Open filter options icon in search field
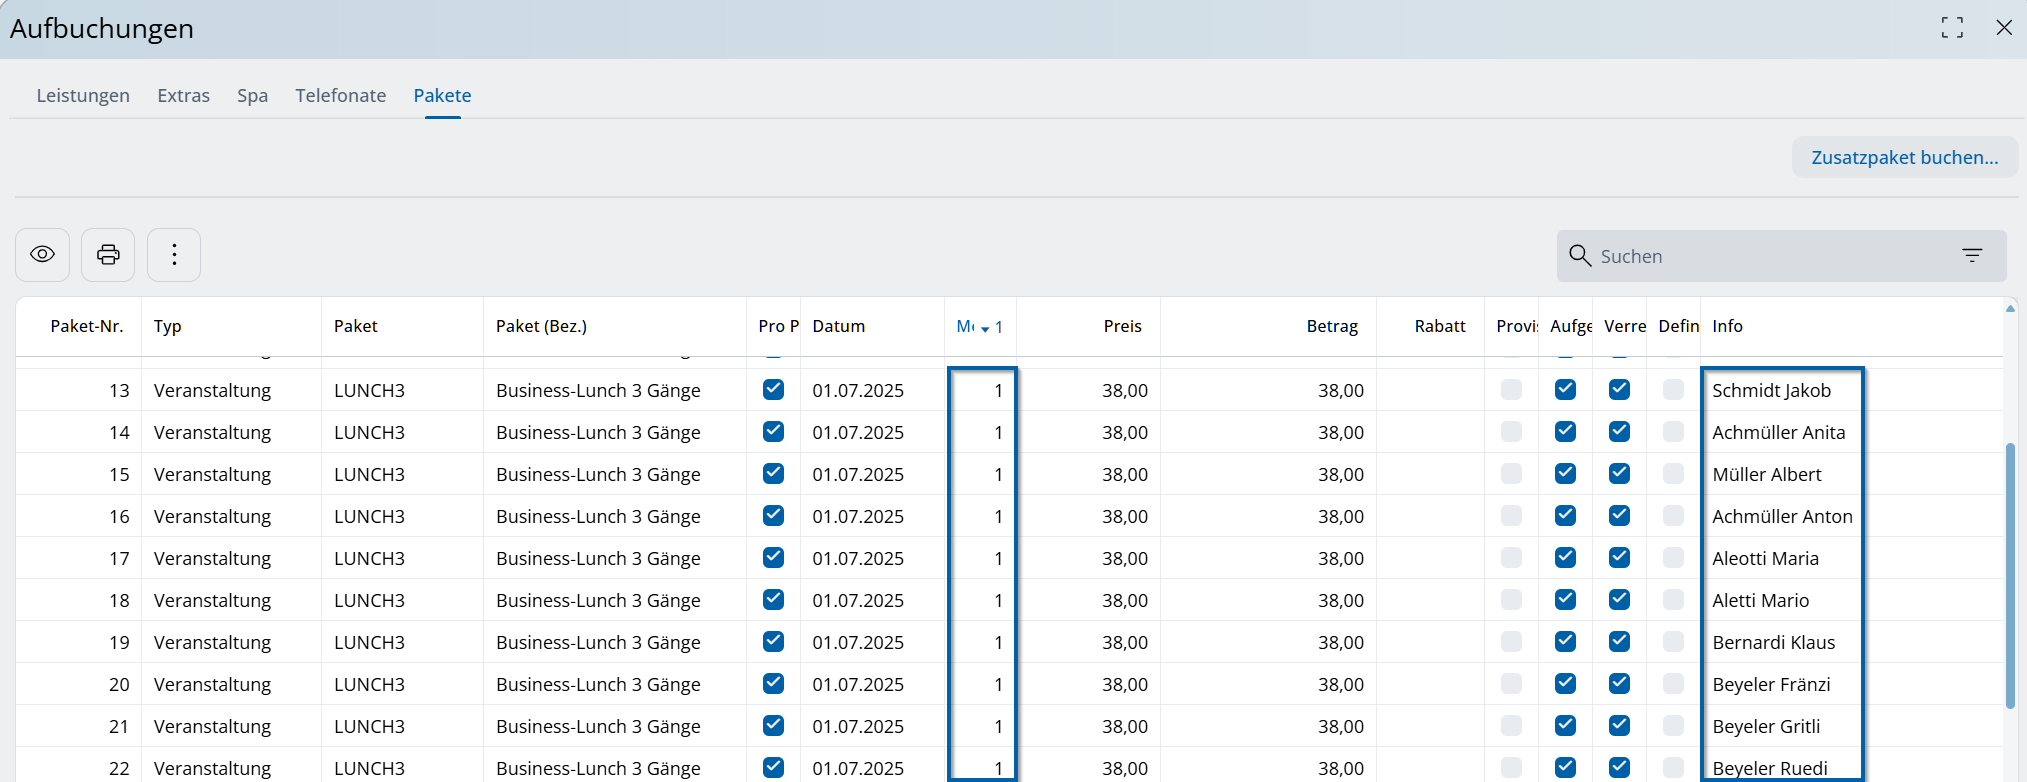The image size is (2027, 782). click(1972, 256)
